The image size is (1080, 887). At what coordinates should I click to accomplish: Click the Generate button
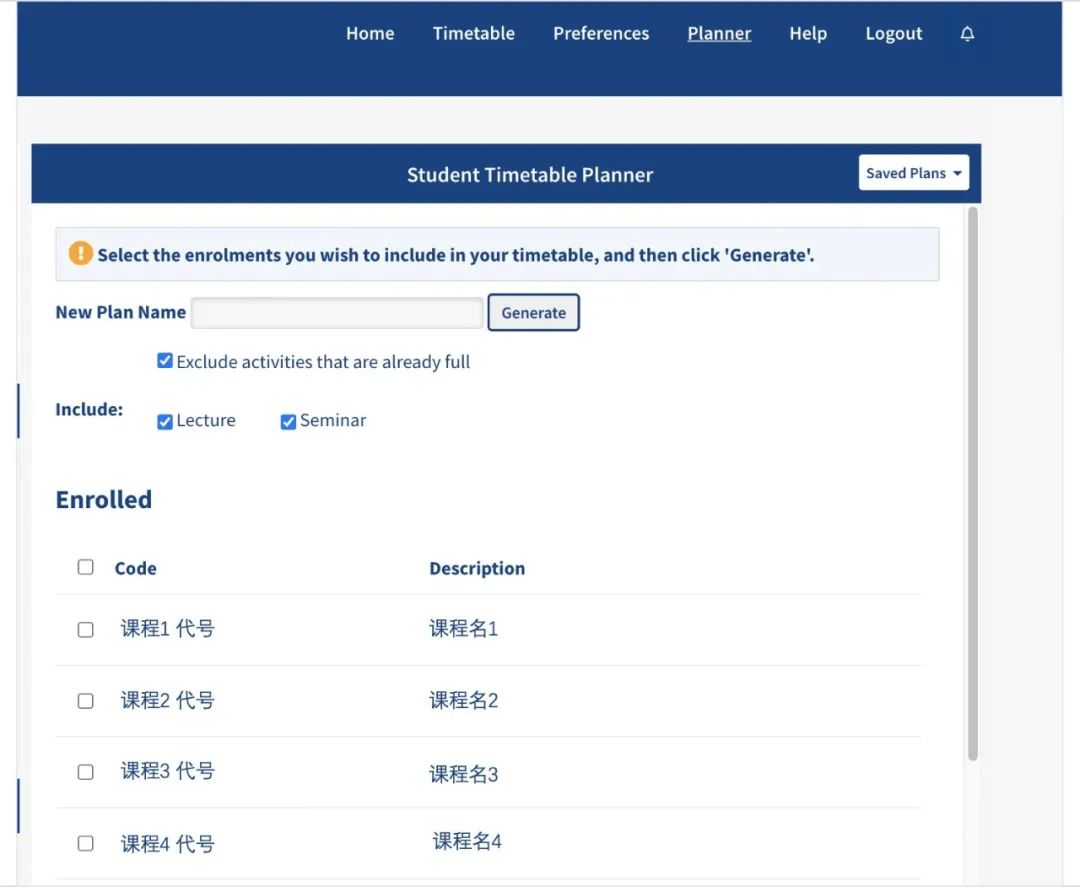point(533,313)
